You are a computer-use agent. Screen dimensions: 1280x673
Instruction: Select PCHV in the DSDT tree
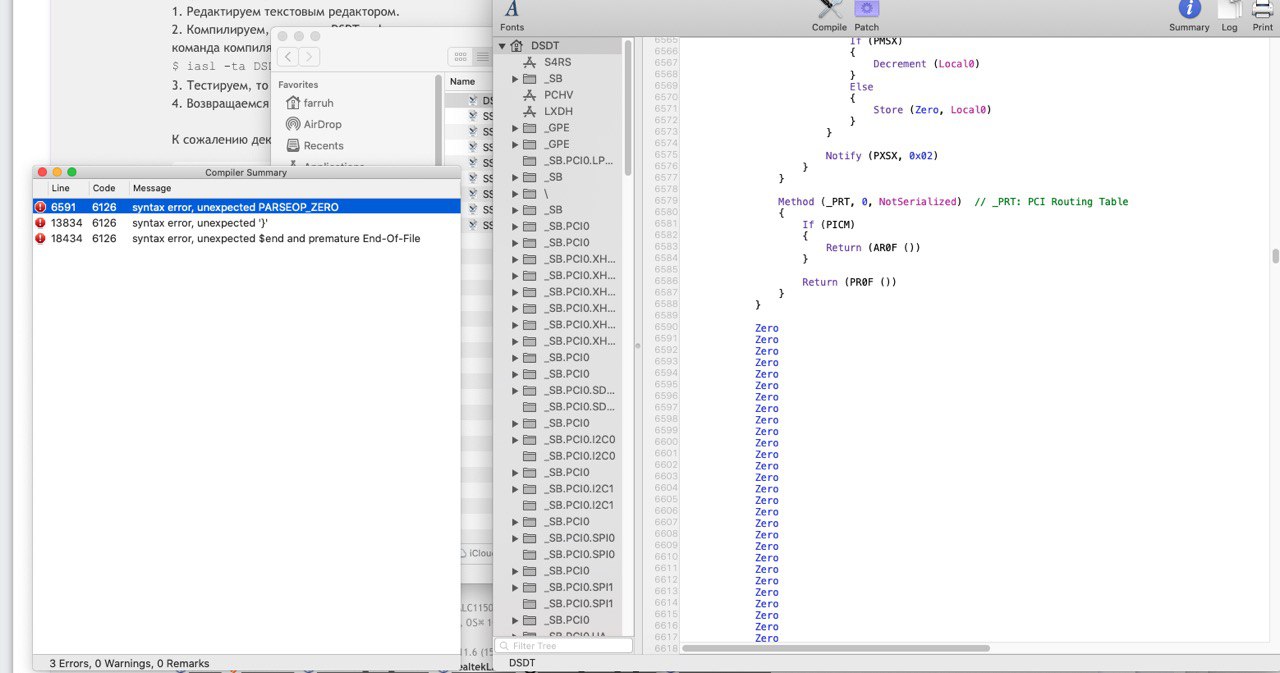558,95
